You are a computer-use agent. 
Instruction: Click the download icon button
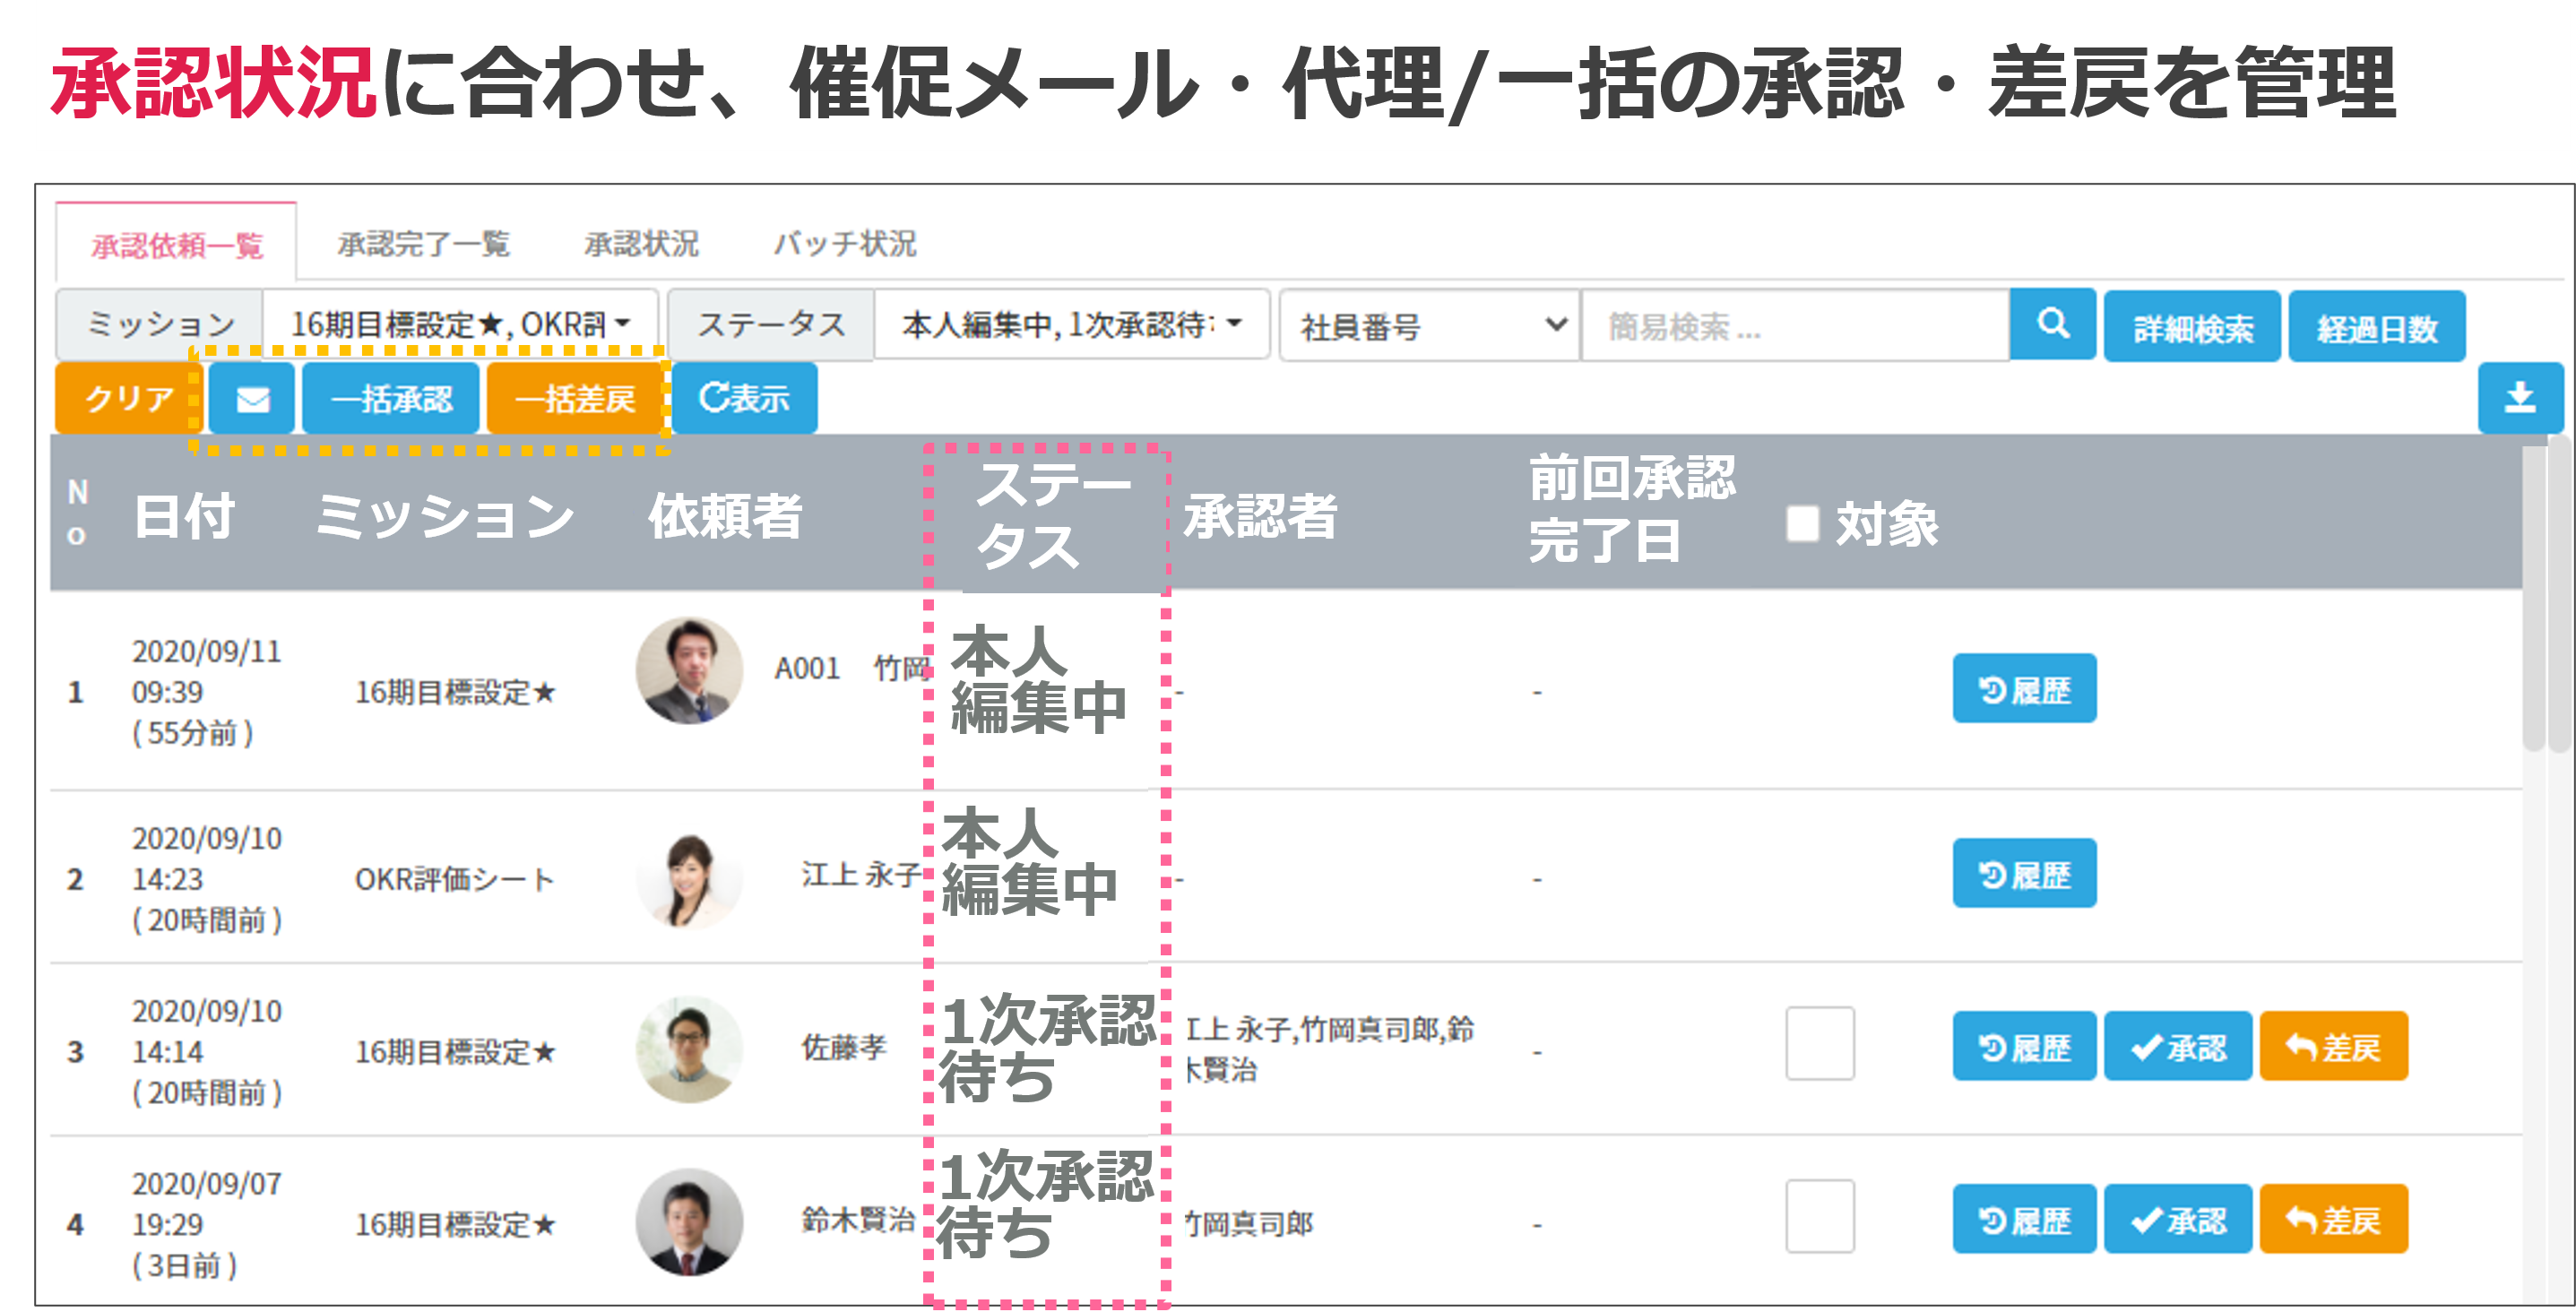(2519, 398)
